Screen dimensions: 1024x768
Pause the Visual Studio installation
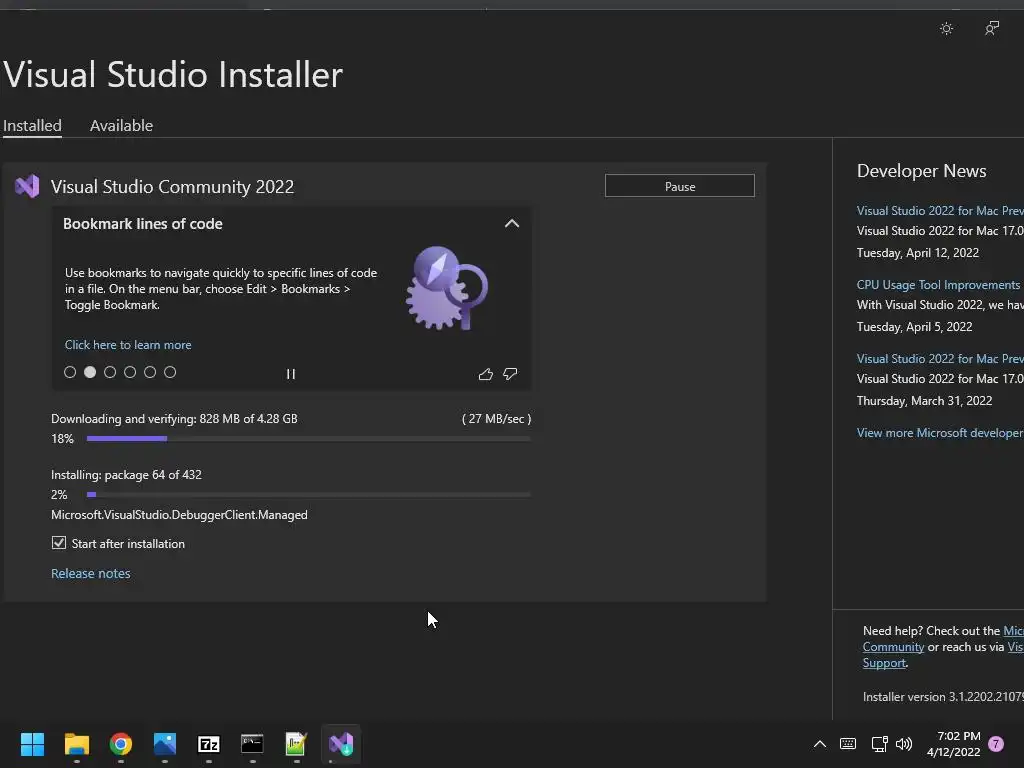coord(680,186)
